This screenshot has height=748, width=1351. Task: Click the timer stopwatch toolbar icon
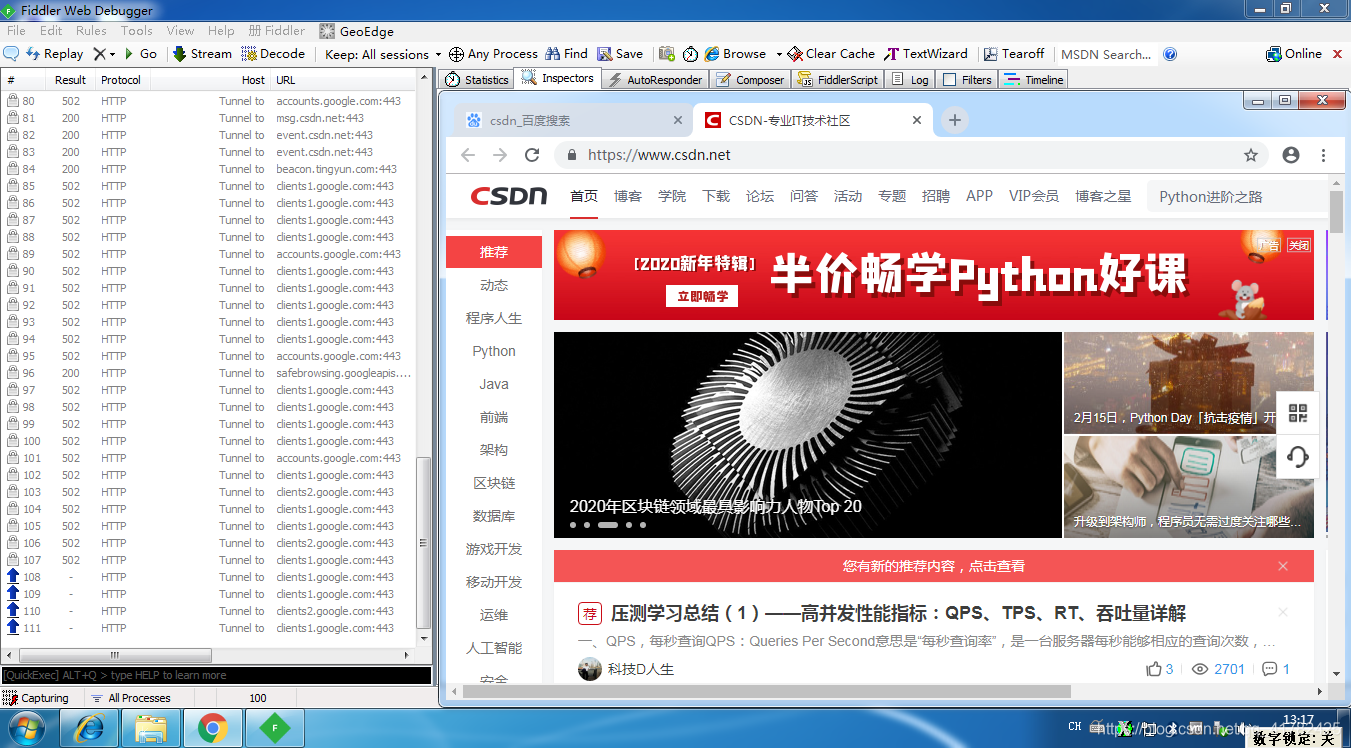691,54
